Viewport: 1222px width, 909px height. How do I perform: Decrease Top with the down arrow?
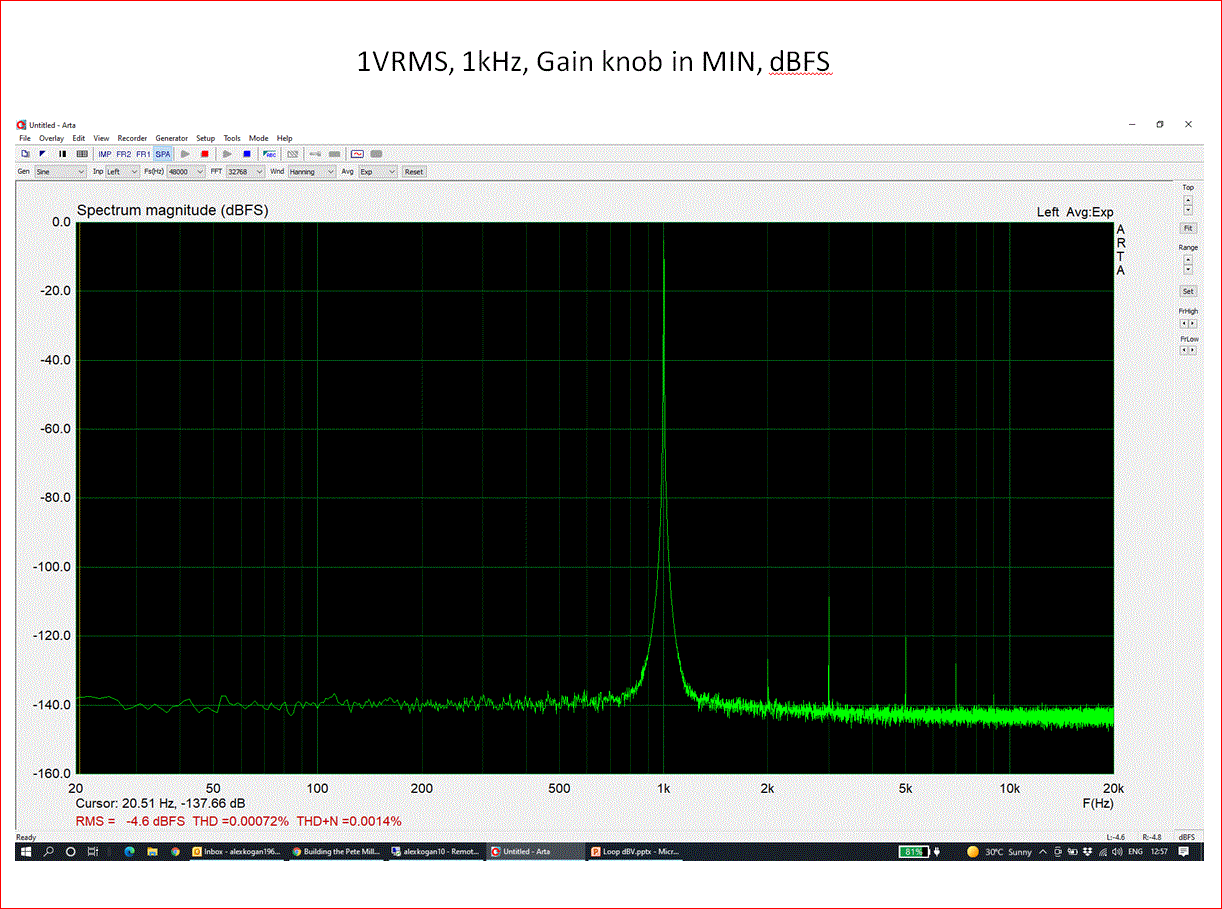click(1188, 210)
